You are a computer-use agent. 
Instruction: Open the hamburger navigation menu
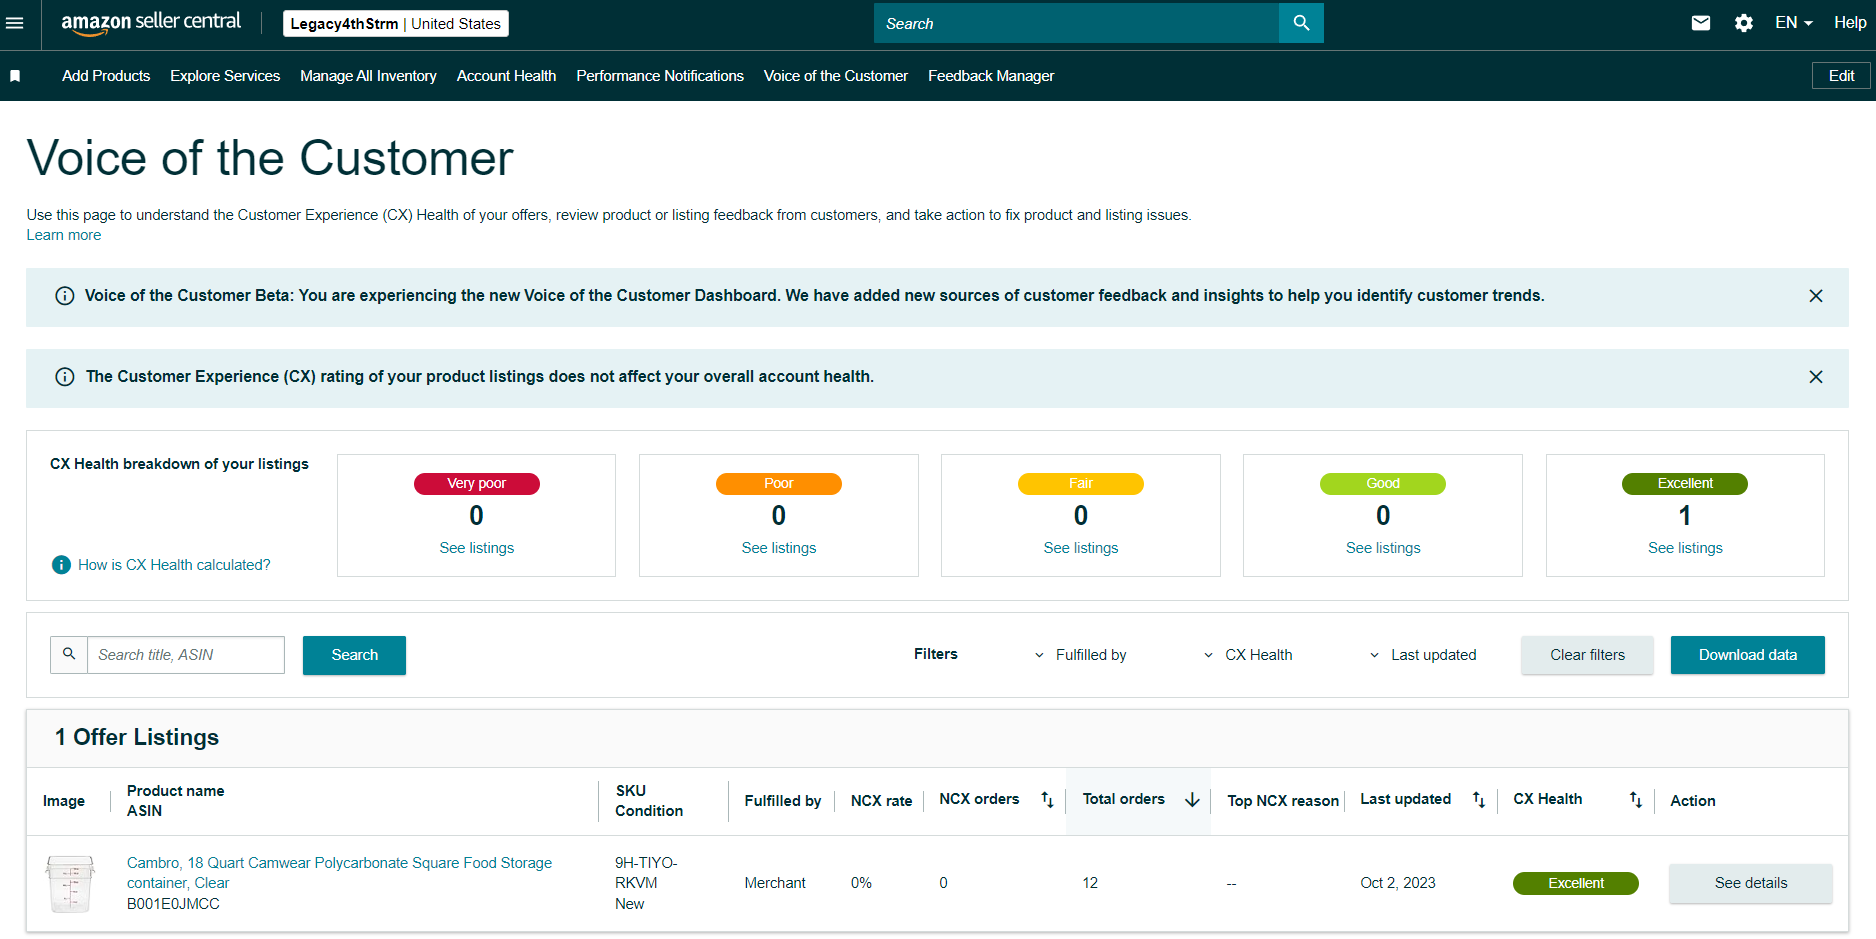coord(15,23)
